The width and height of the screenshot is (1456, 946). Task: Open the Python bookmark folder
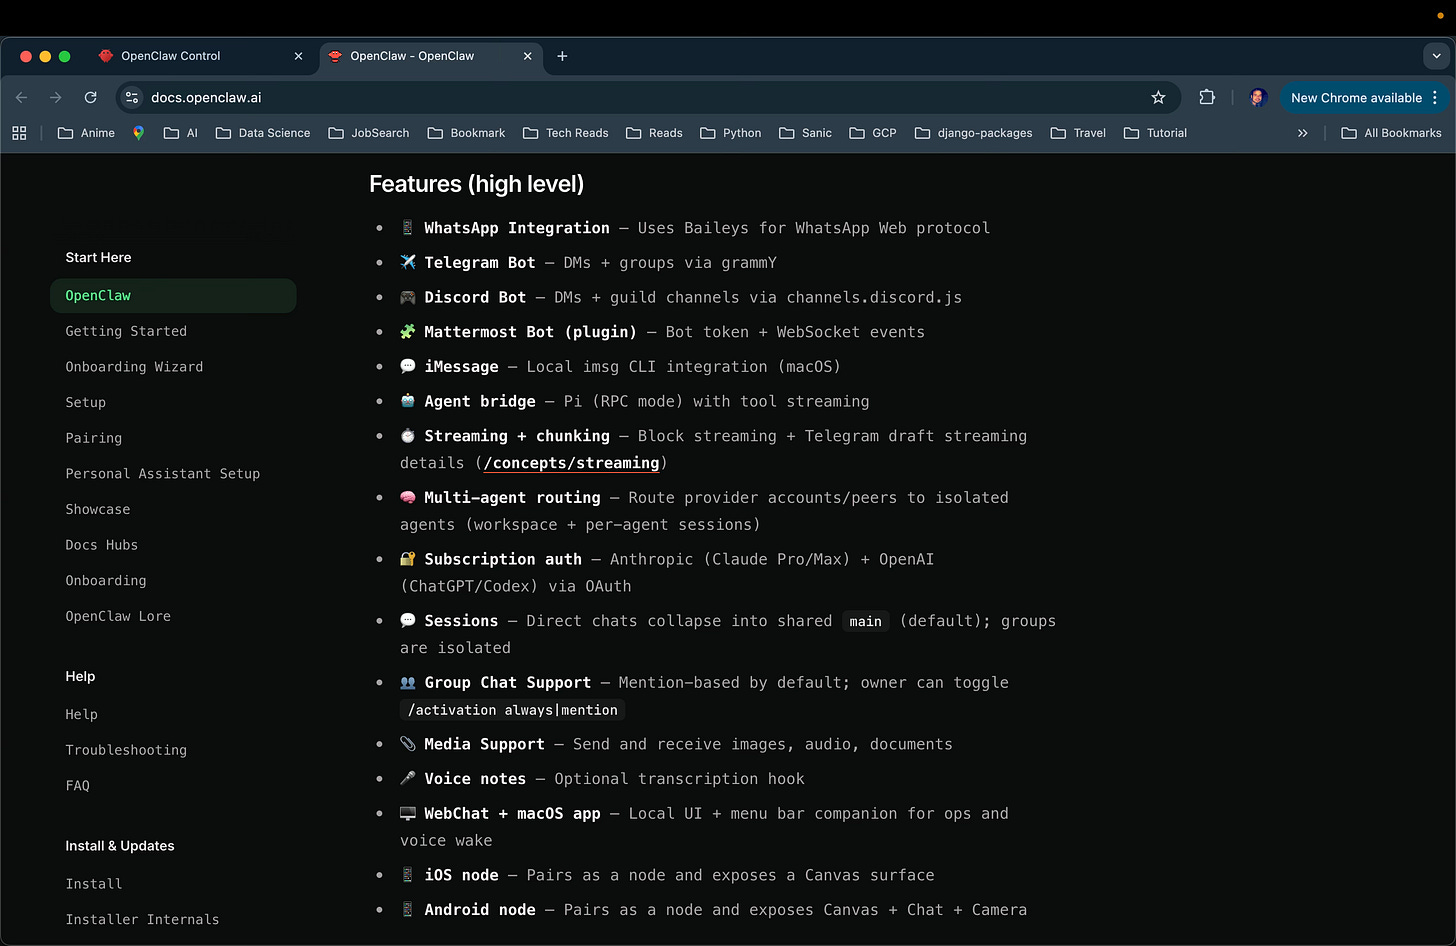point(731,132)
